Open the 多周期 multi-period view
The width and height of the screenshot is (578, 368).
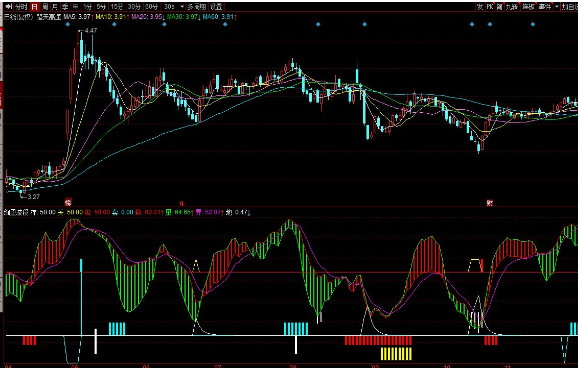coord(196,7)
